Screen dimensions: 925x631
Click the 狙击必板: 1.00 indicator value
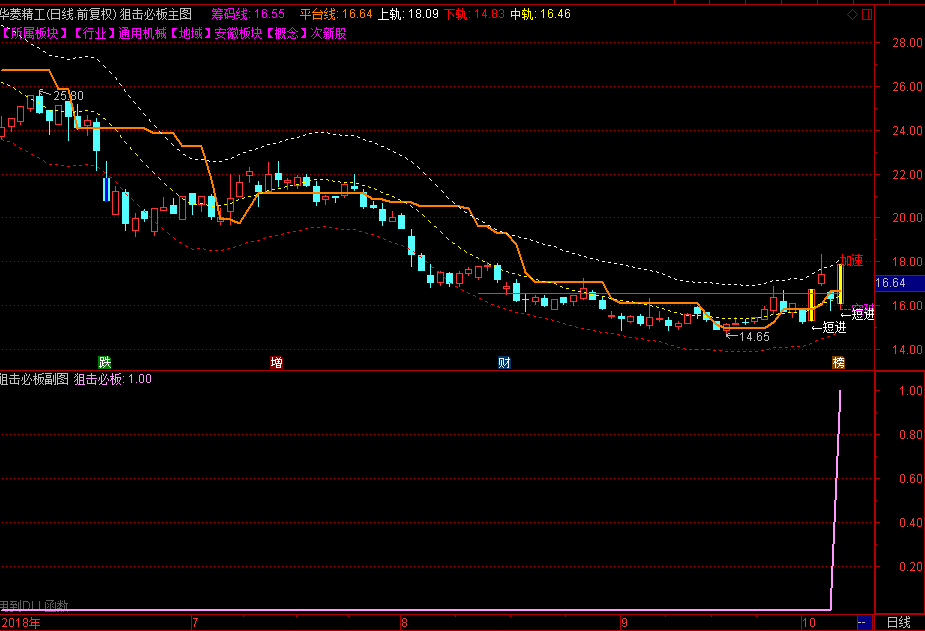click(x=113, y=379)
